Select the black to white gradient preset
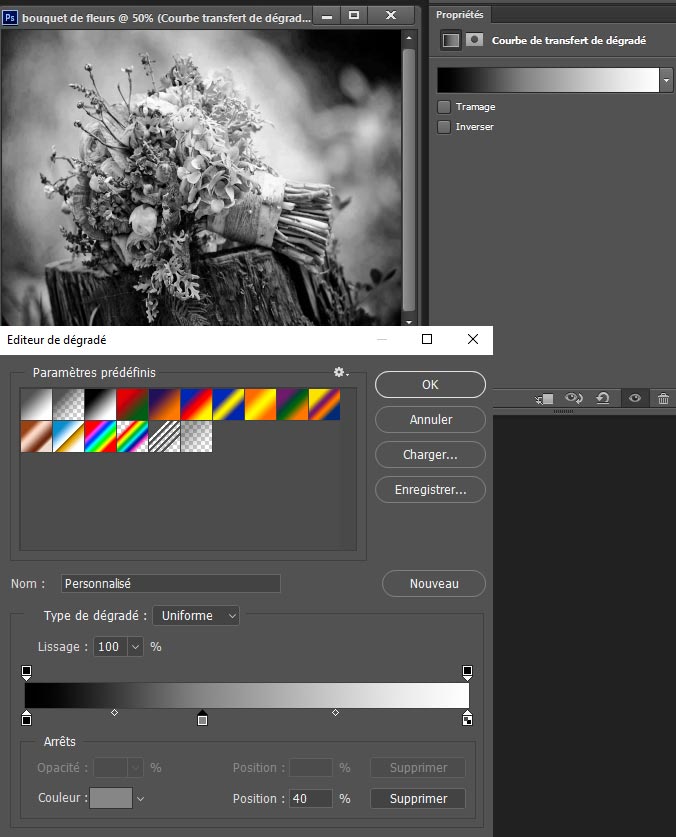Screen dimensions: 676x837 coord(101,404)
